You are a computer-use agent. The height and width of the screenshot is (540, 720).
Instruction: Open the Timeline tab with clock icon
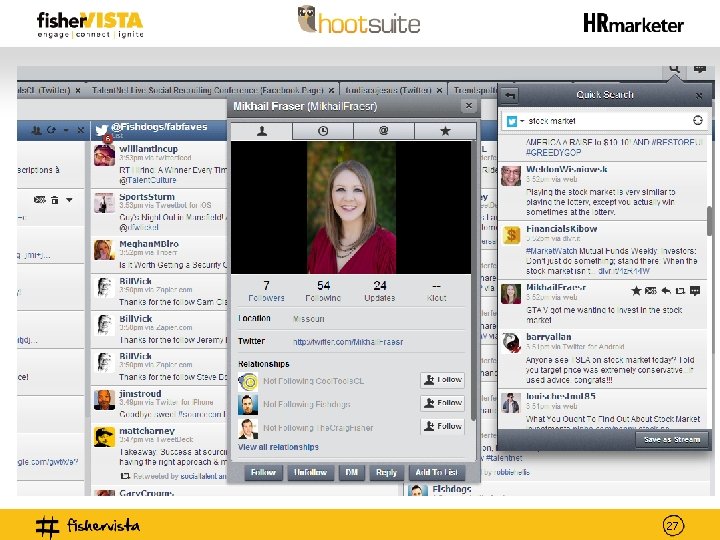click(x=323, y=131)
